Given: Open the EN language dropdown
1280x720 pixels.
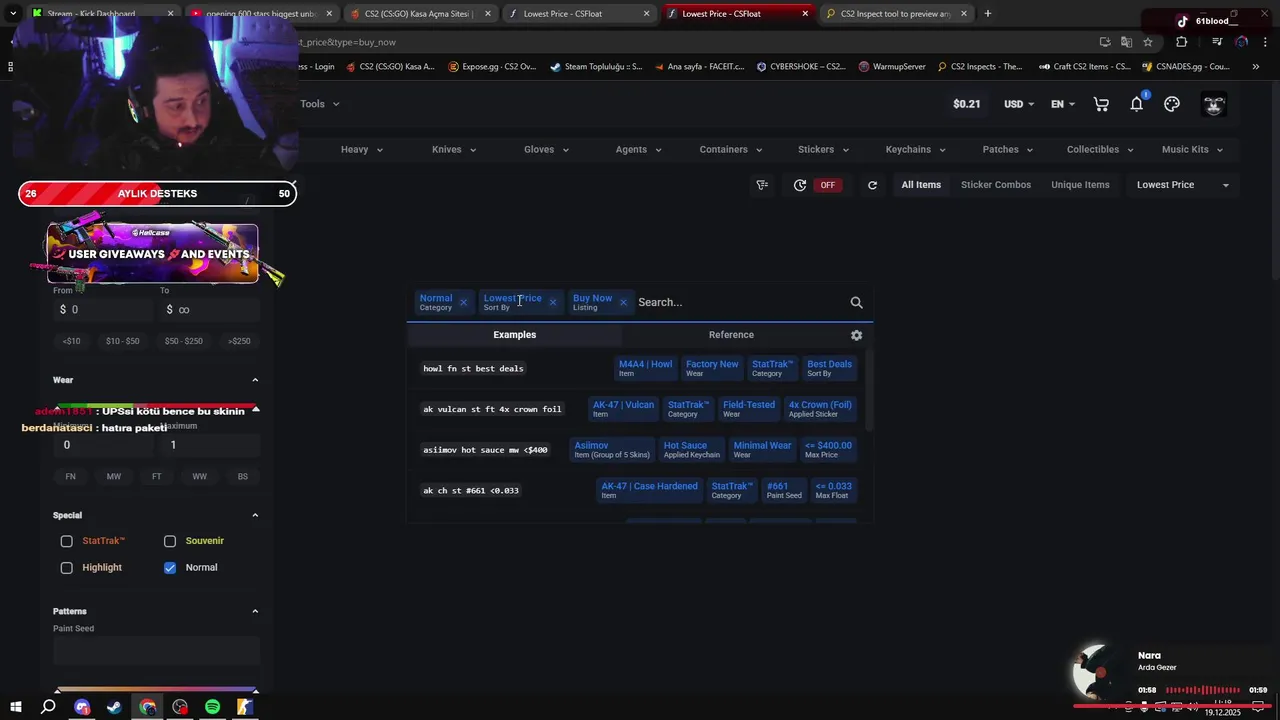Looking at the screenshot, I should click(x=1063, y=104).
